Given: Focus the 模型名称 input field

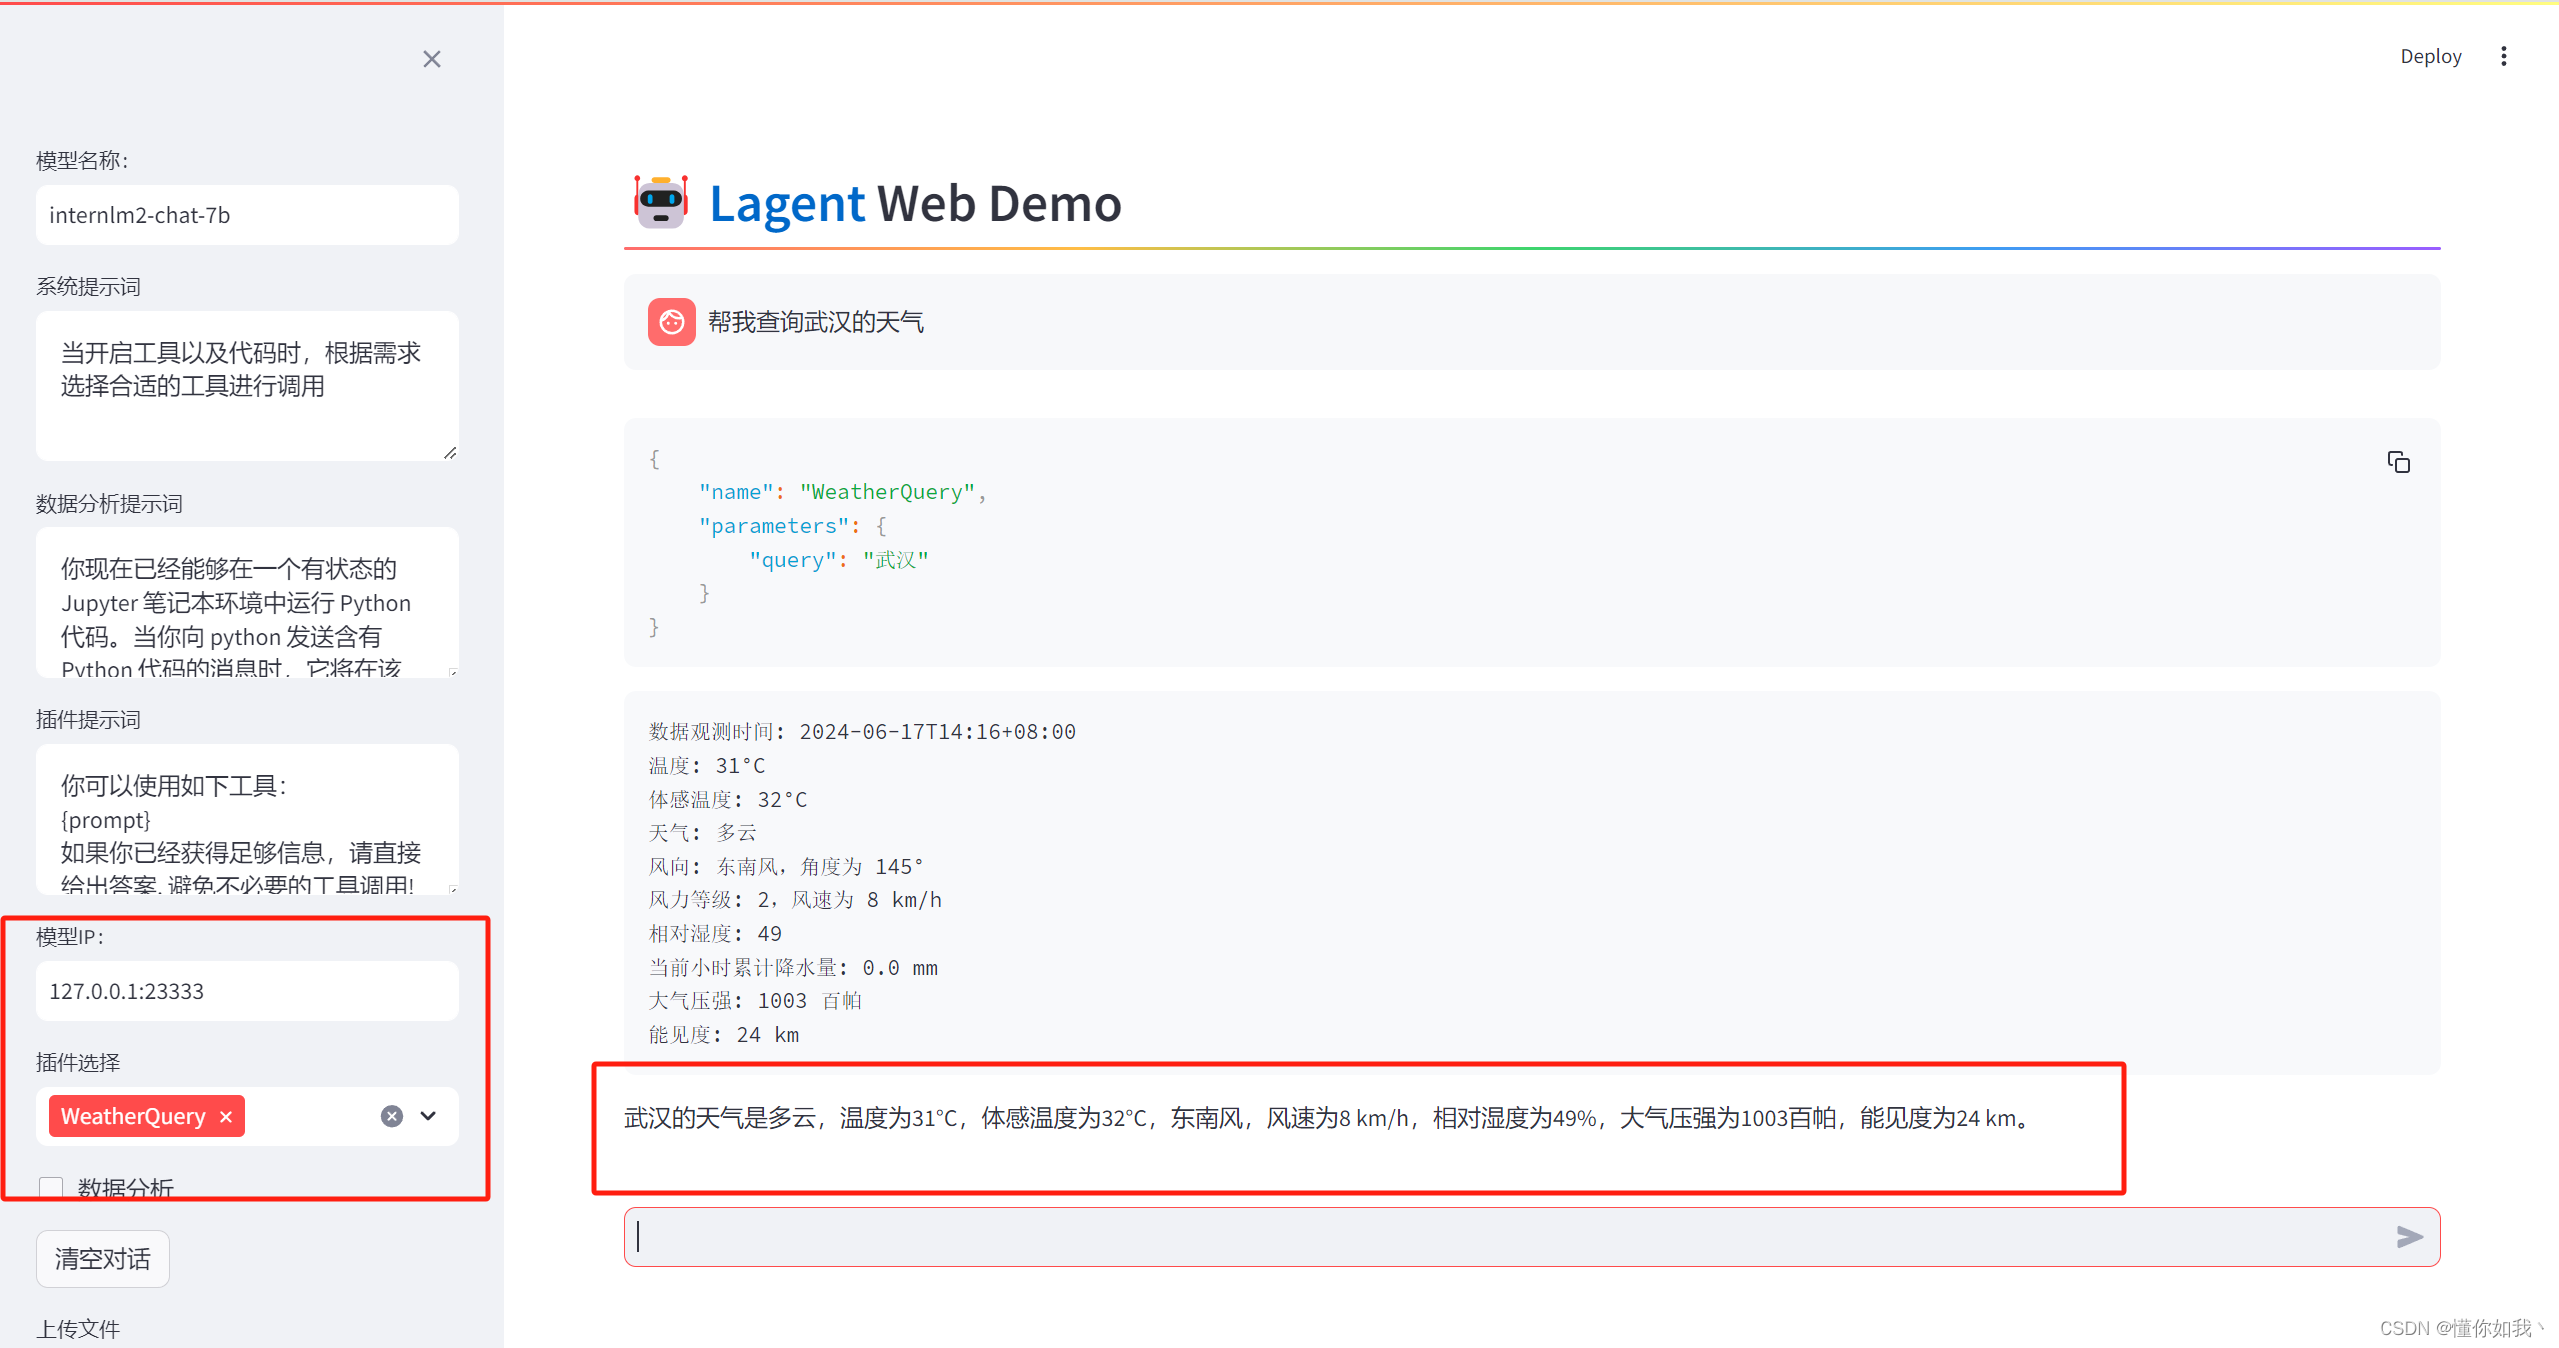Looking at the screenshot, I should tap(247, 215).
